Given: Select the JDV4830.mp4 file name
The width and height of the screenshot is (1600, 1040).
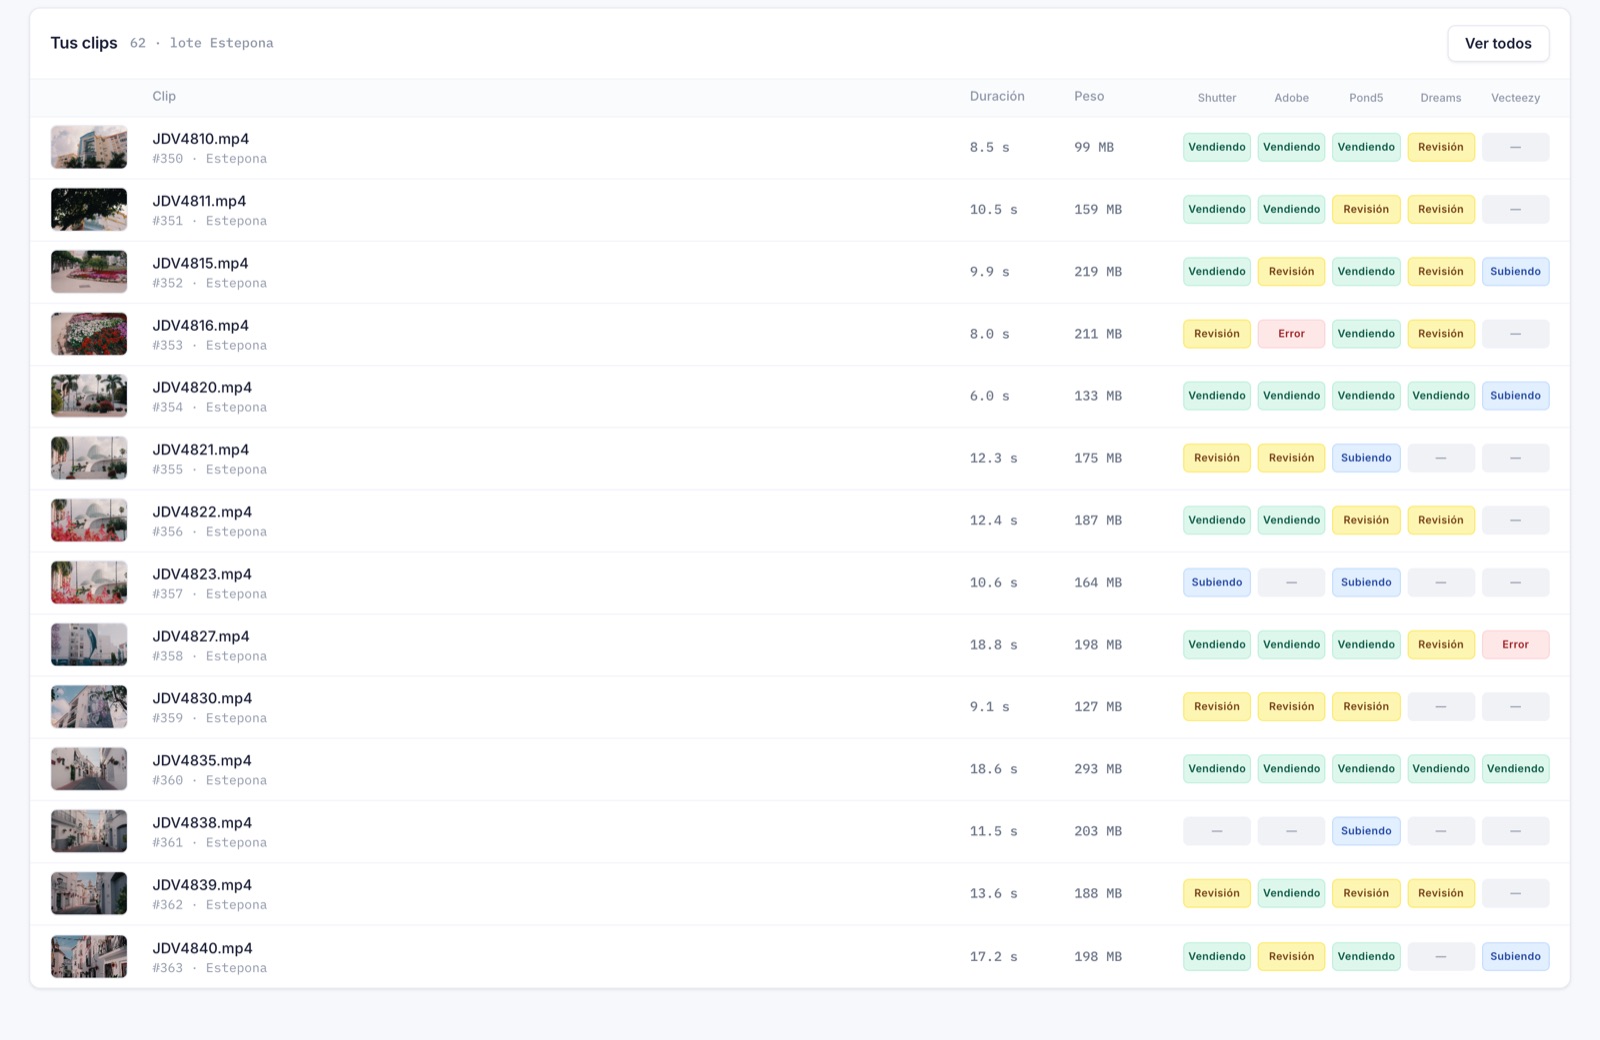Looking at the screenshot, I should coord(202,698).
